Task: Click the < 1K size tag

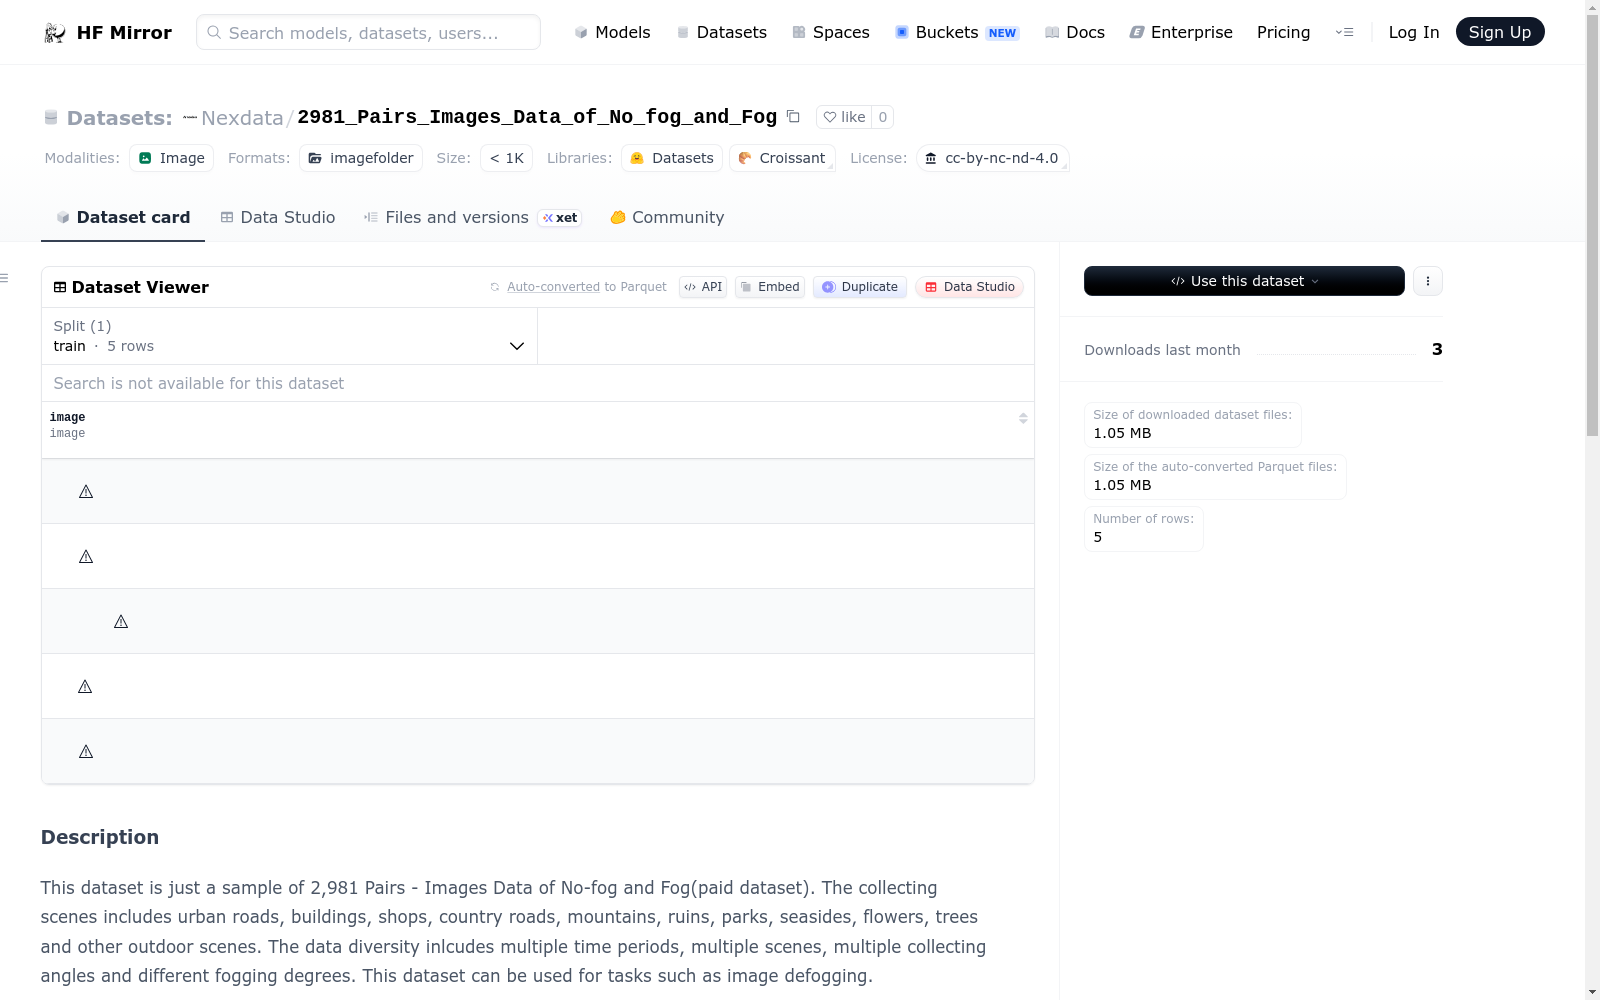Action: [x=506, y=158]
